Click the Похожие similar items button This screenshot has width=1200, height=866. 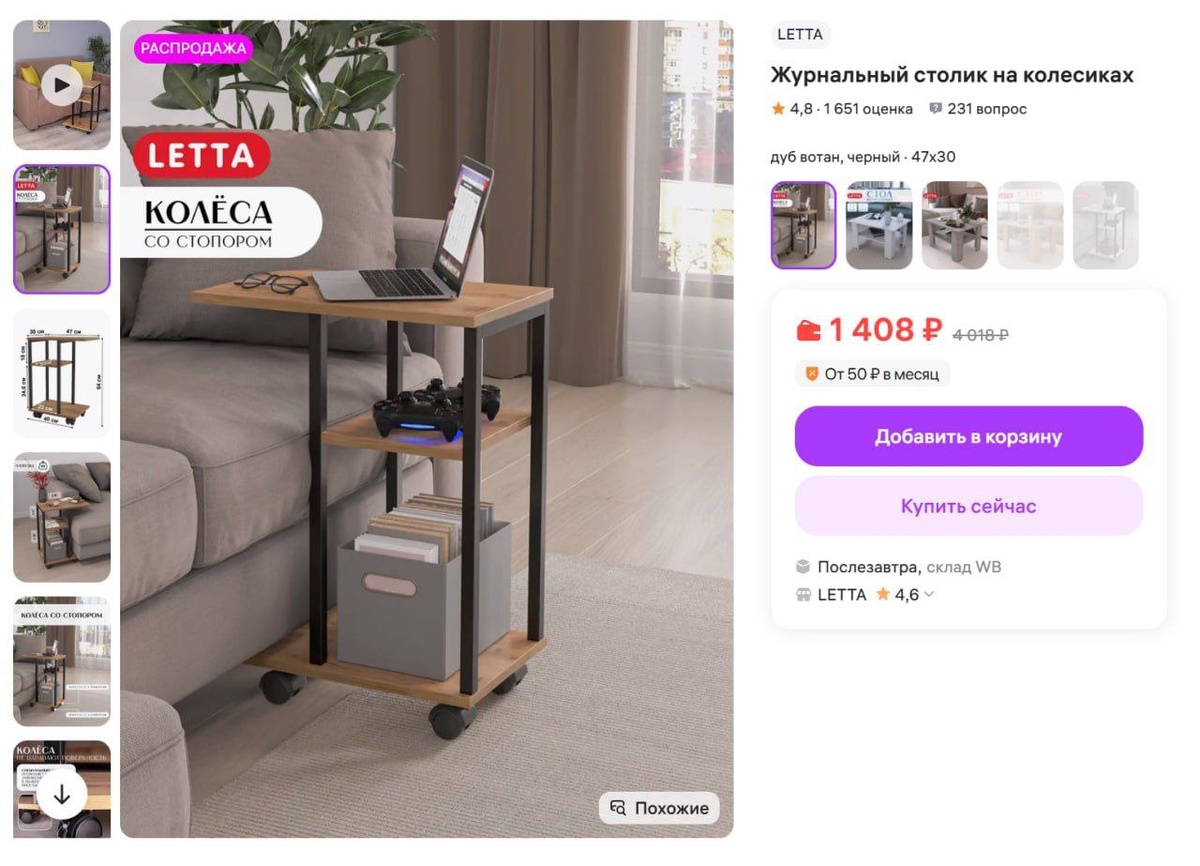click(x=659, y=808)
